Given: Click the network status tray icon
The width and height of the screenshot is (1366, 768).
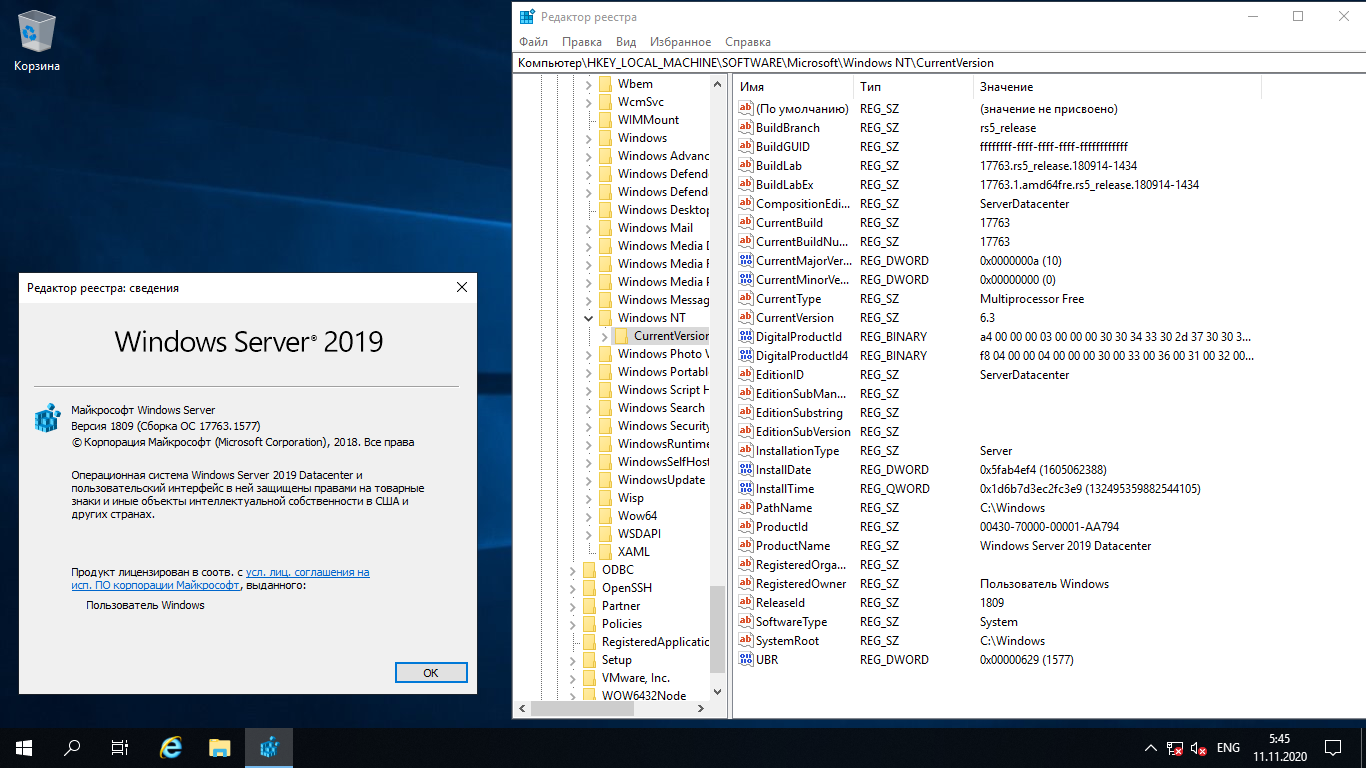Looking at the screenshot, I should coord(1177,748).
